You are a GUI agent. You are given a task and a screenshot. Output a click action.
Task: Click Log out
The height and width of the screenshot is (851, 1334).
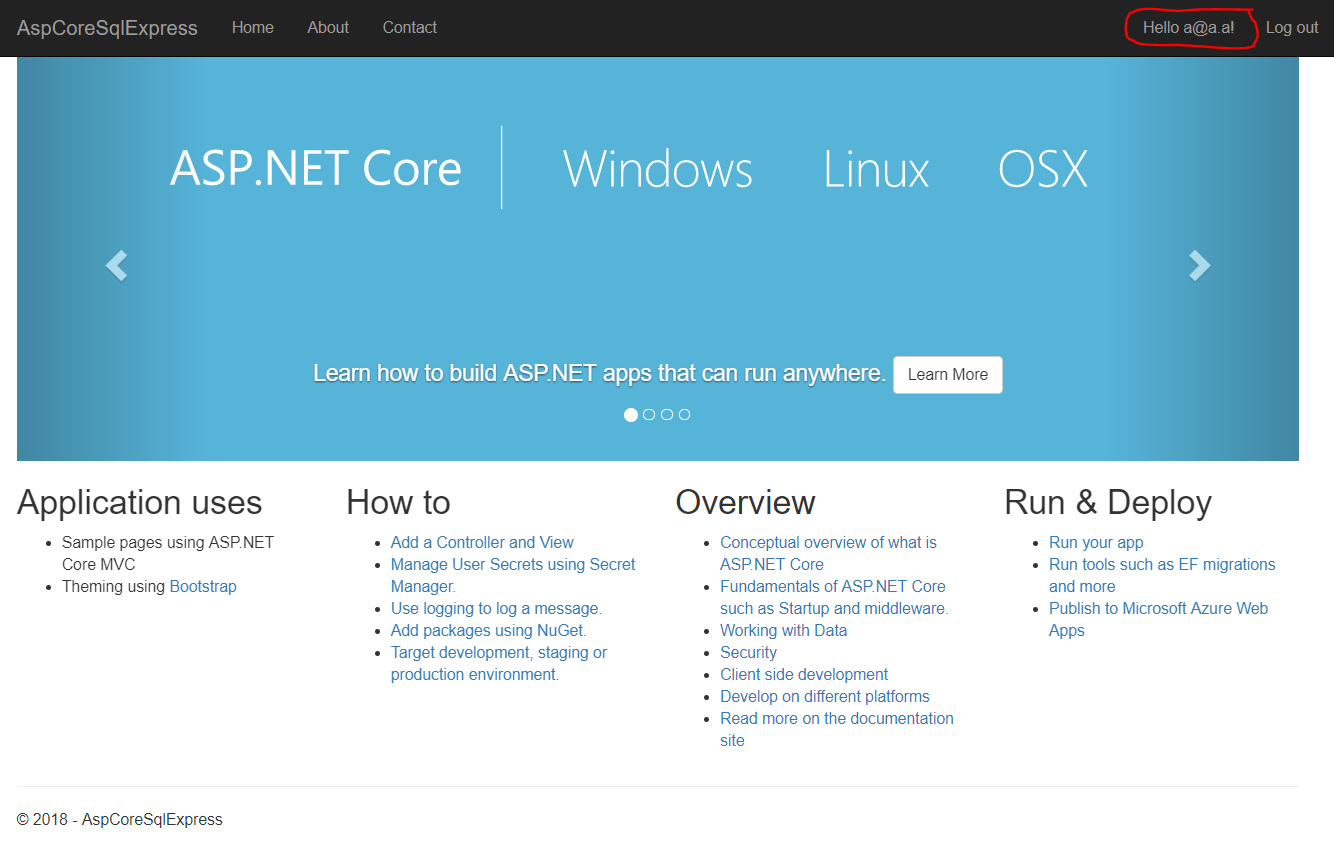[1292, 27]
